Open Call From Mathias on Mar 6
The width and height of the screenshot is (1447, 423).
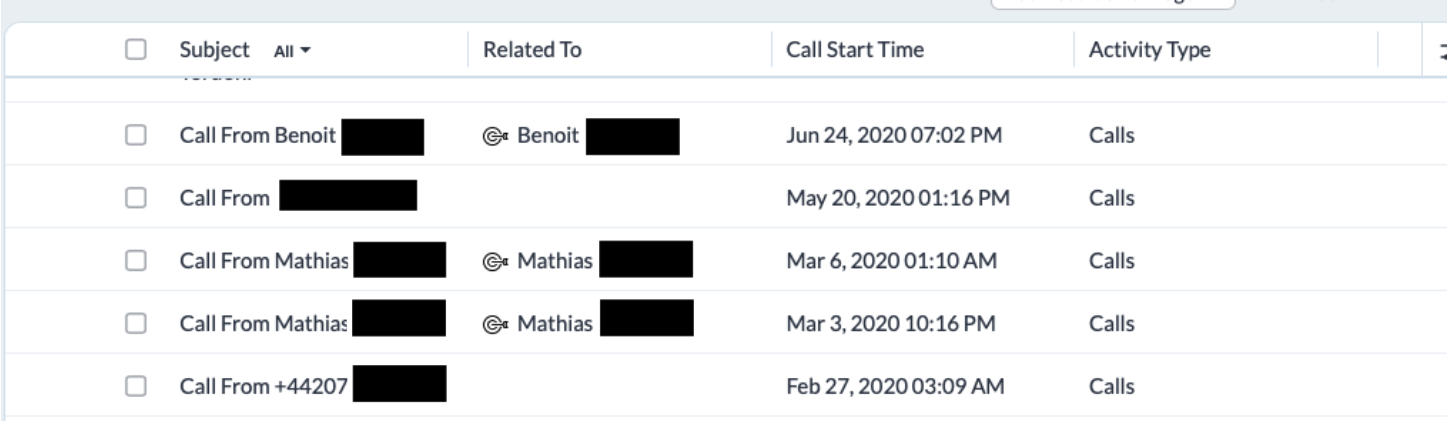click(x=263, y=262)
